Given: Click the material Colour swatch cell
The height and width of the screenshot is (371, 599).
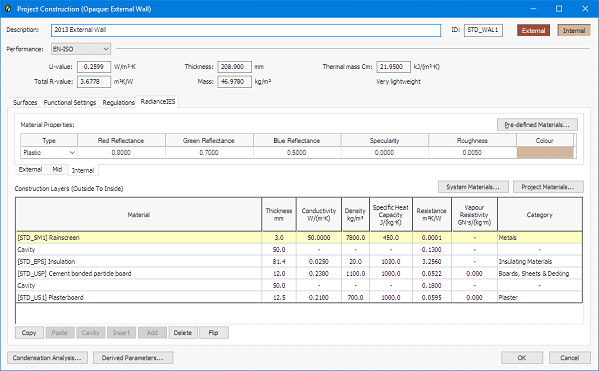Looking at the screenshot, I should pyautogui.click(x=545, y=152).
